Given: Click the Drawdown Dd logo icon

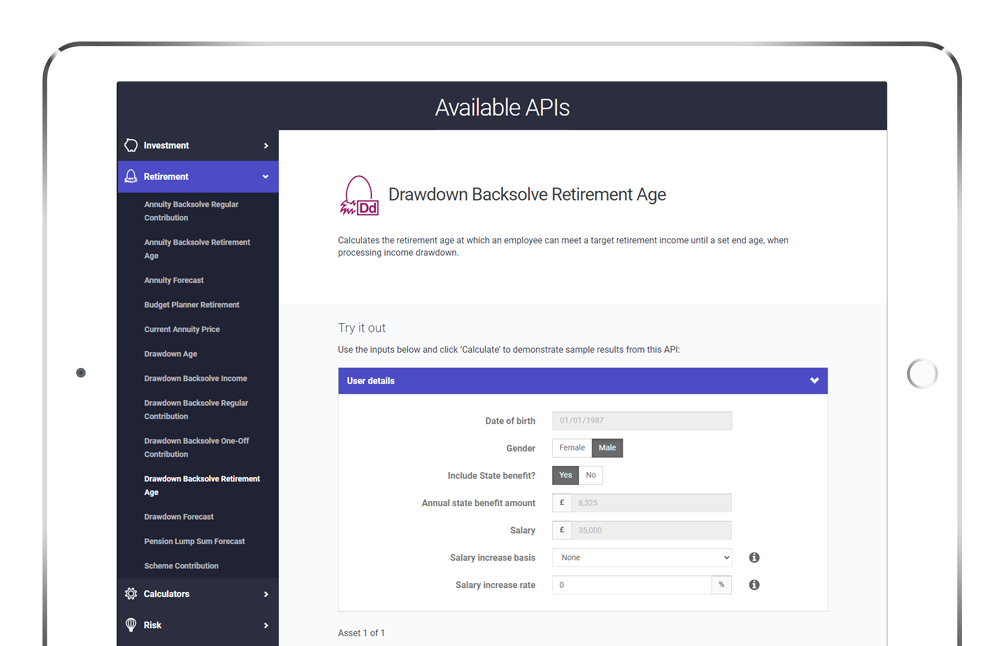Looking at the screenshot, I should pos(359,197).
